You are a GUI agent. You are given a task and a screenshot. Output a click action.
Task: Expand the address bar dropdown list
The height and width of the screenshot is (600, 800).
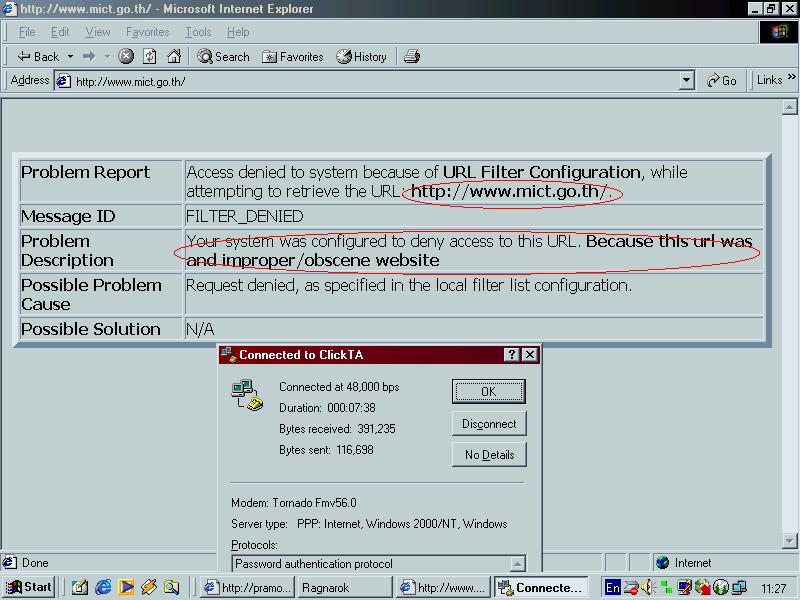pos(687,81)
